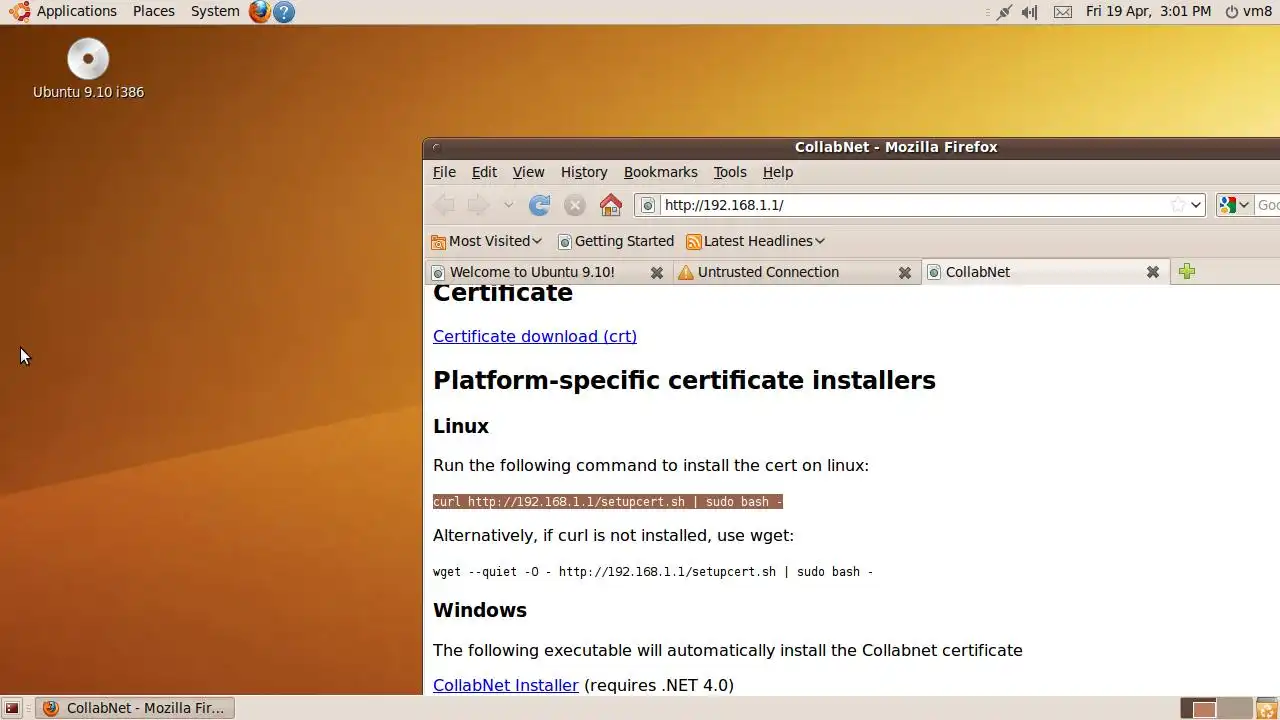Open the mail envelope indicator icon
The height and width of the screenshot is (720, 1280).
tap(1063, 12)
